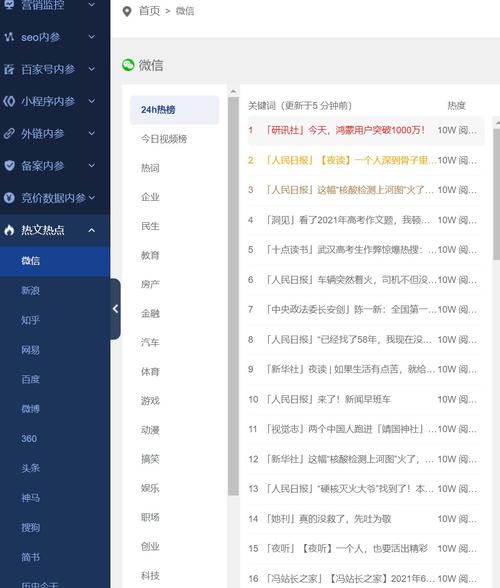Select the 24h热榜 category tab
Viewport: 500px width, 588px height.
[174, 110]
